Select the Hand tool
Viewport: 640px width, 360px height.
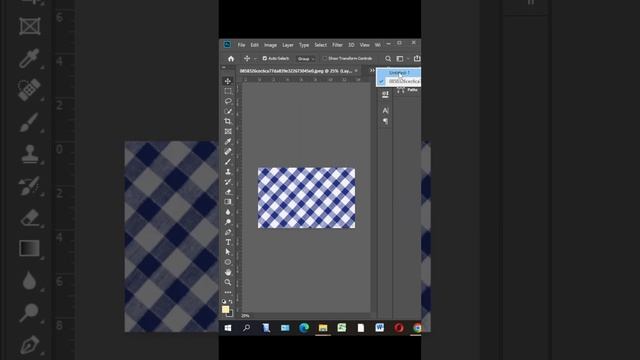pos(228,272)
